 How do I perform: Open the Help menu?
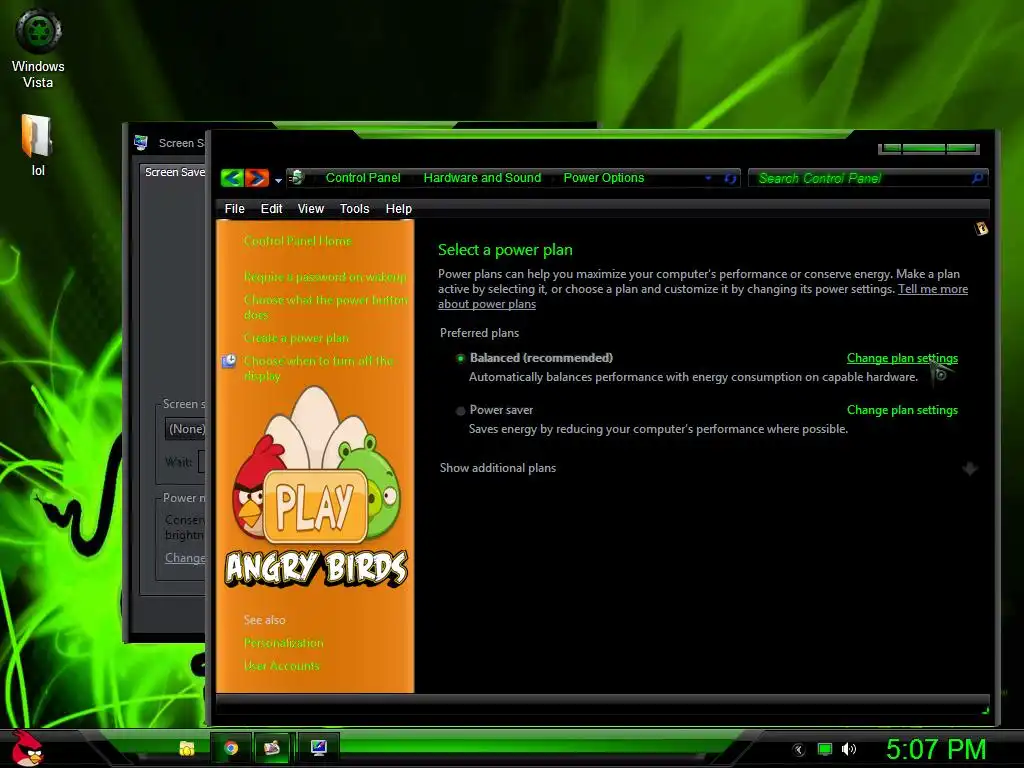click(x=398, y=209)
